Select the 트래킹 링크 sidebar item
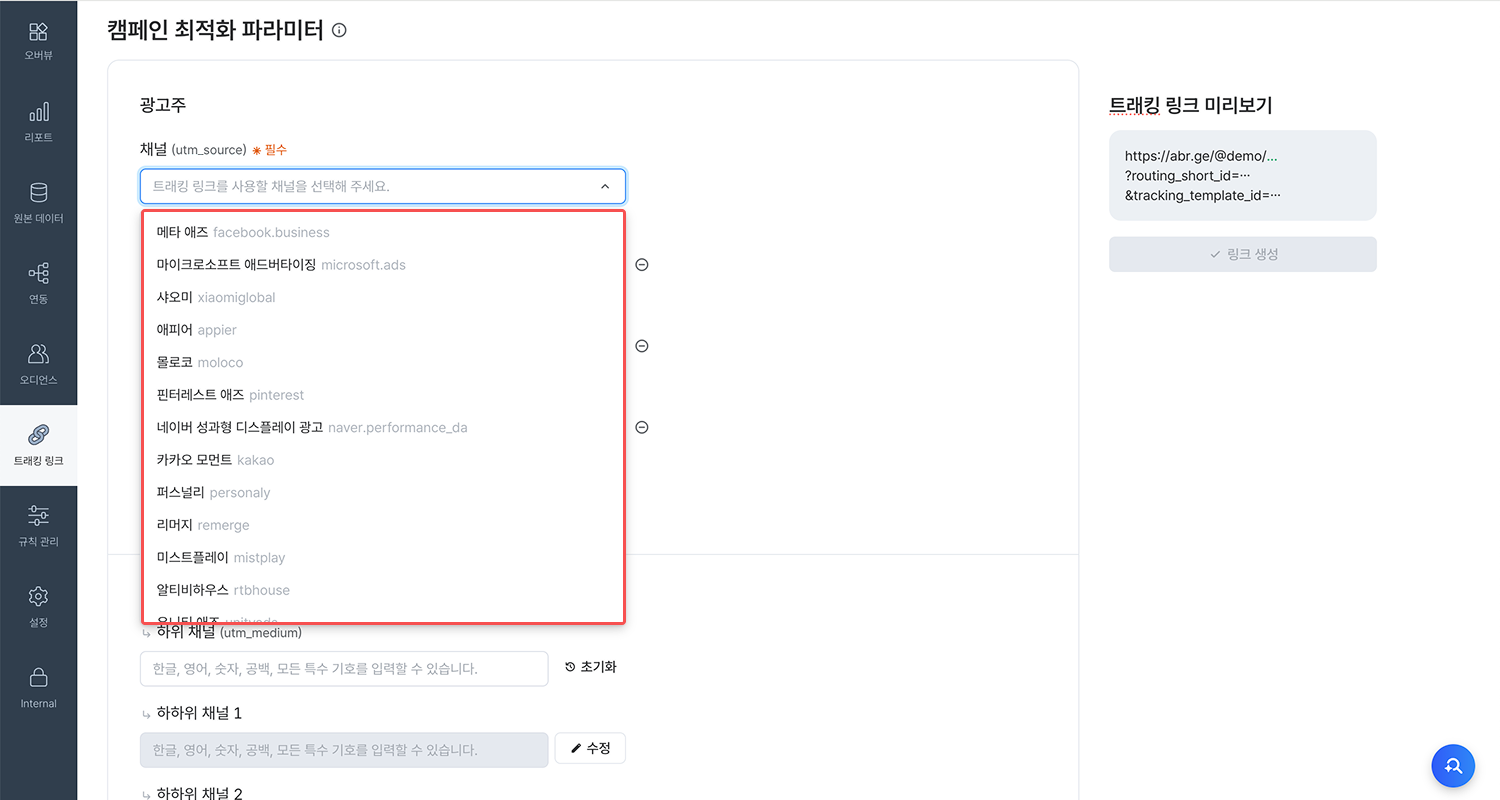Screen dimensions: 1500x800 (x=38, y=446)
